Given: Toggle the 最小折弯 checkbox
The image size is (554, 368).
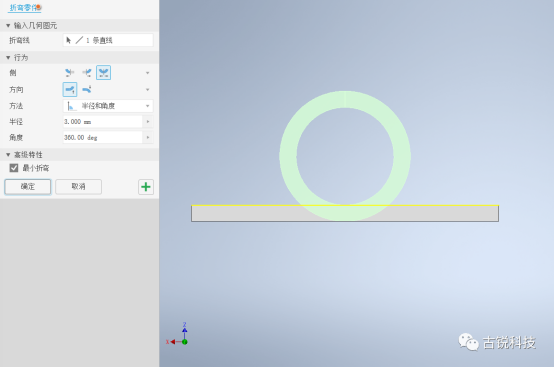Looking at the screenshot, I should (14, 168).
